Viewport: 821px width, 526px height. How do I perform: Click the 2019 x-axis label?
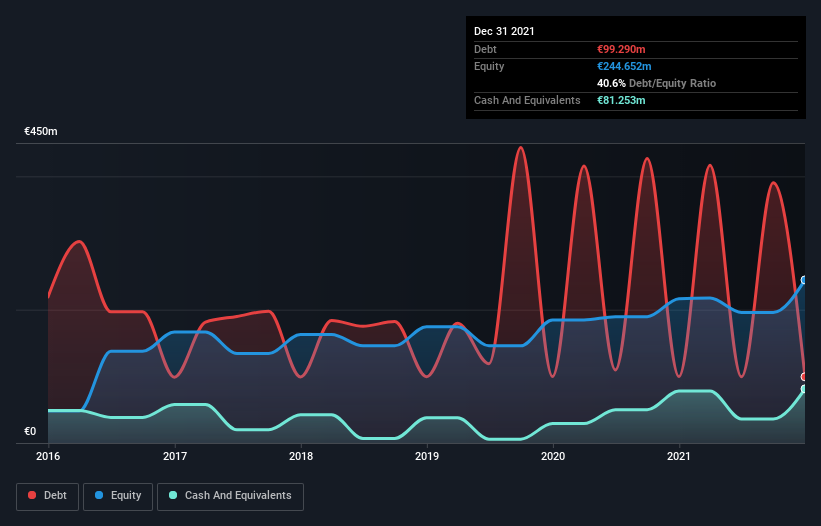click(x=427, y=456)
